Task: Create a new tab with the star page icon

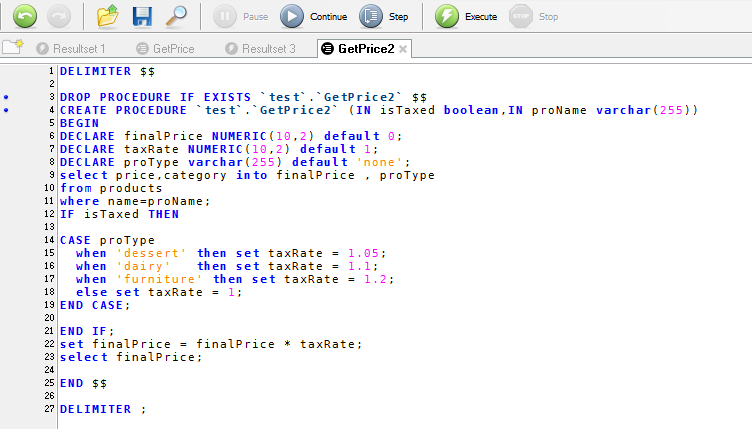Action: tap(12, 47)
